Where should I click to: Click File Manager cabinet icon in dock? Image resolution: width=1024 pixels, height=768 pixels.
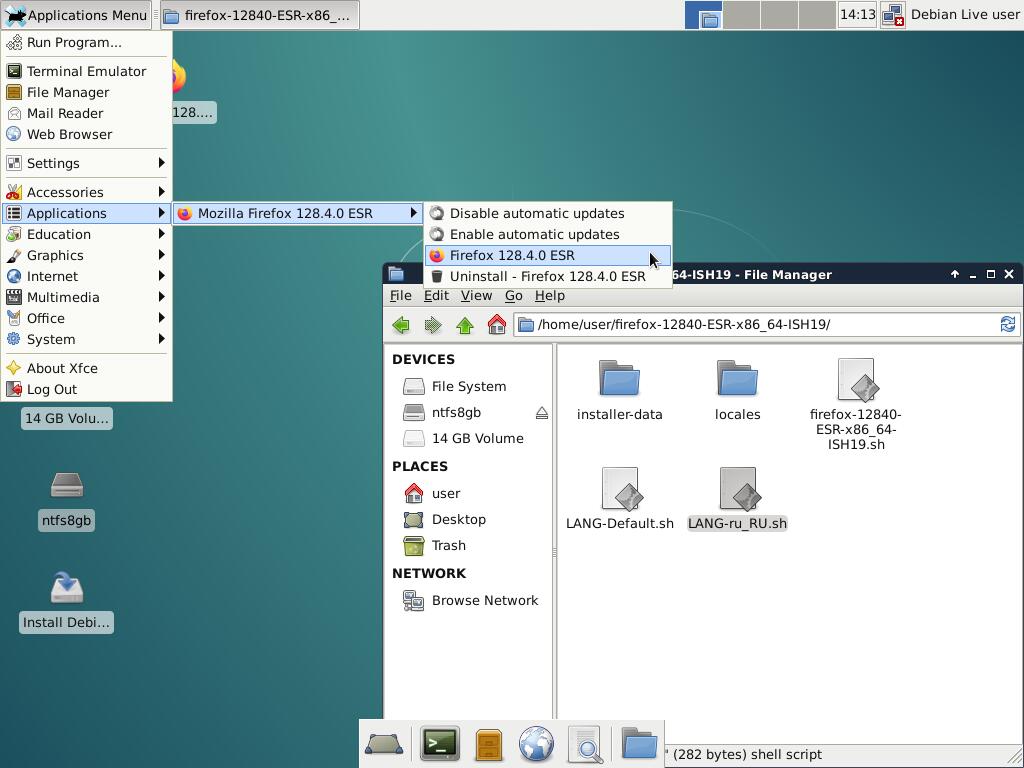pyautogui.click(x=488, y=745)
